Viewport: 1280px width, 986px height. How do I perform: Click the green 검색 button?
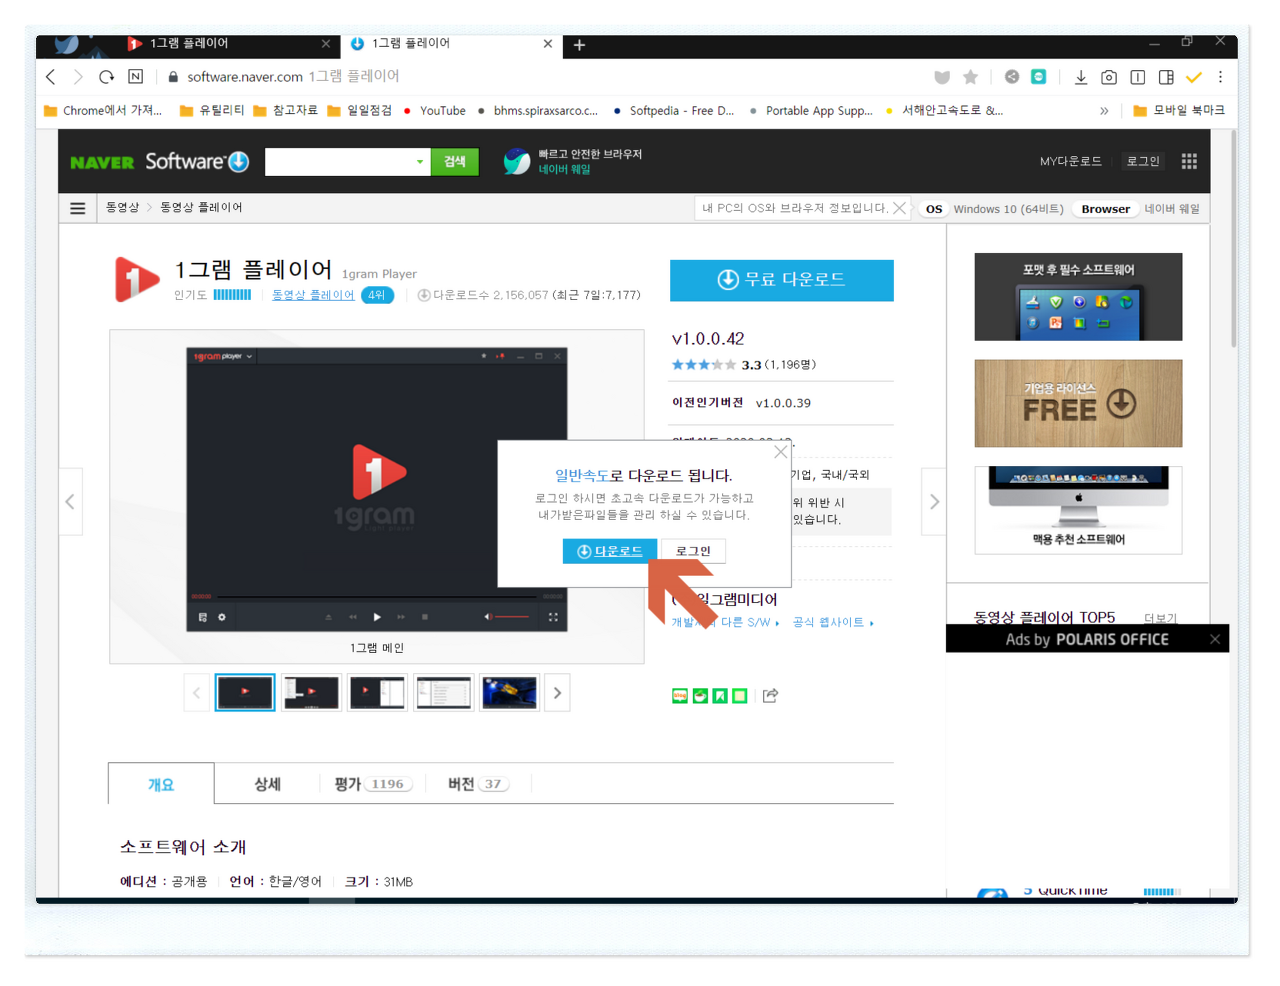tap(455, 161)
